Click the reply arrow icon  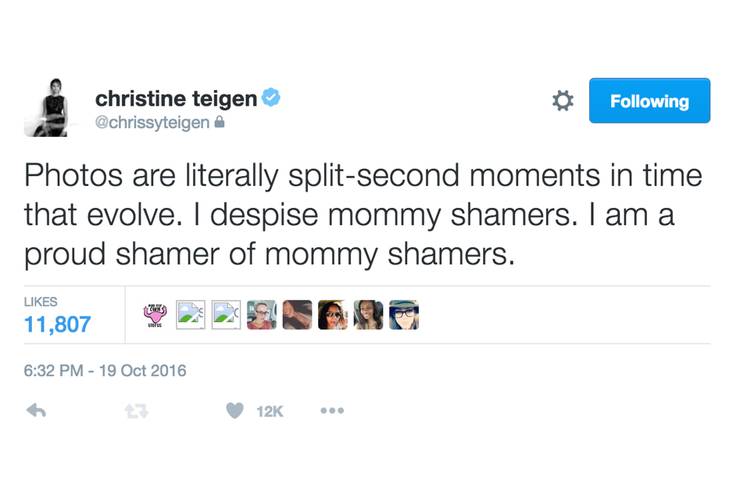point(36,411)
